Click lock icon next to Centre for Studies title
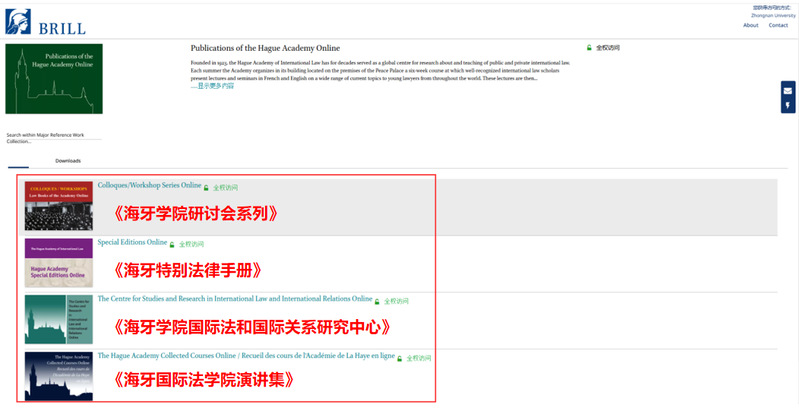 [377, 300]
